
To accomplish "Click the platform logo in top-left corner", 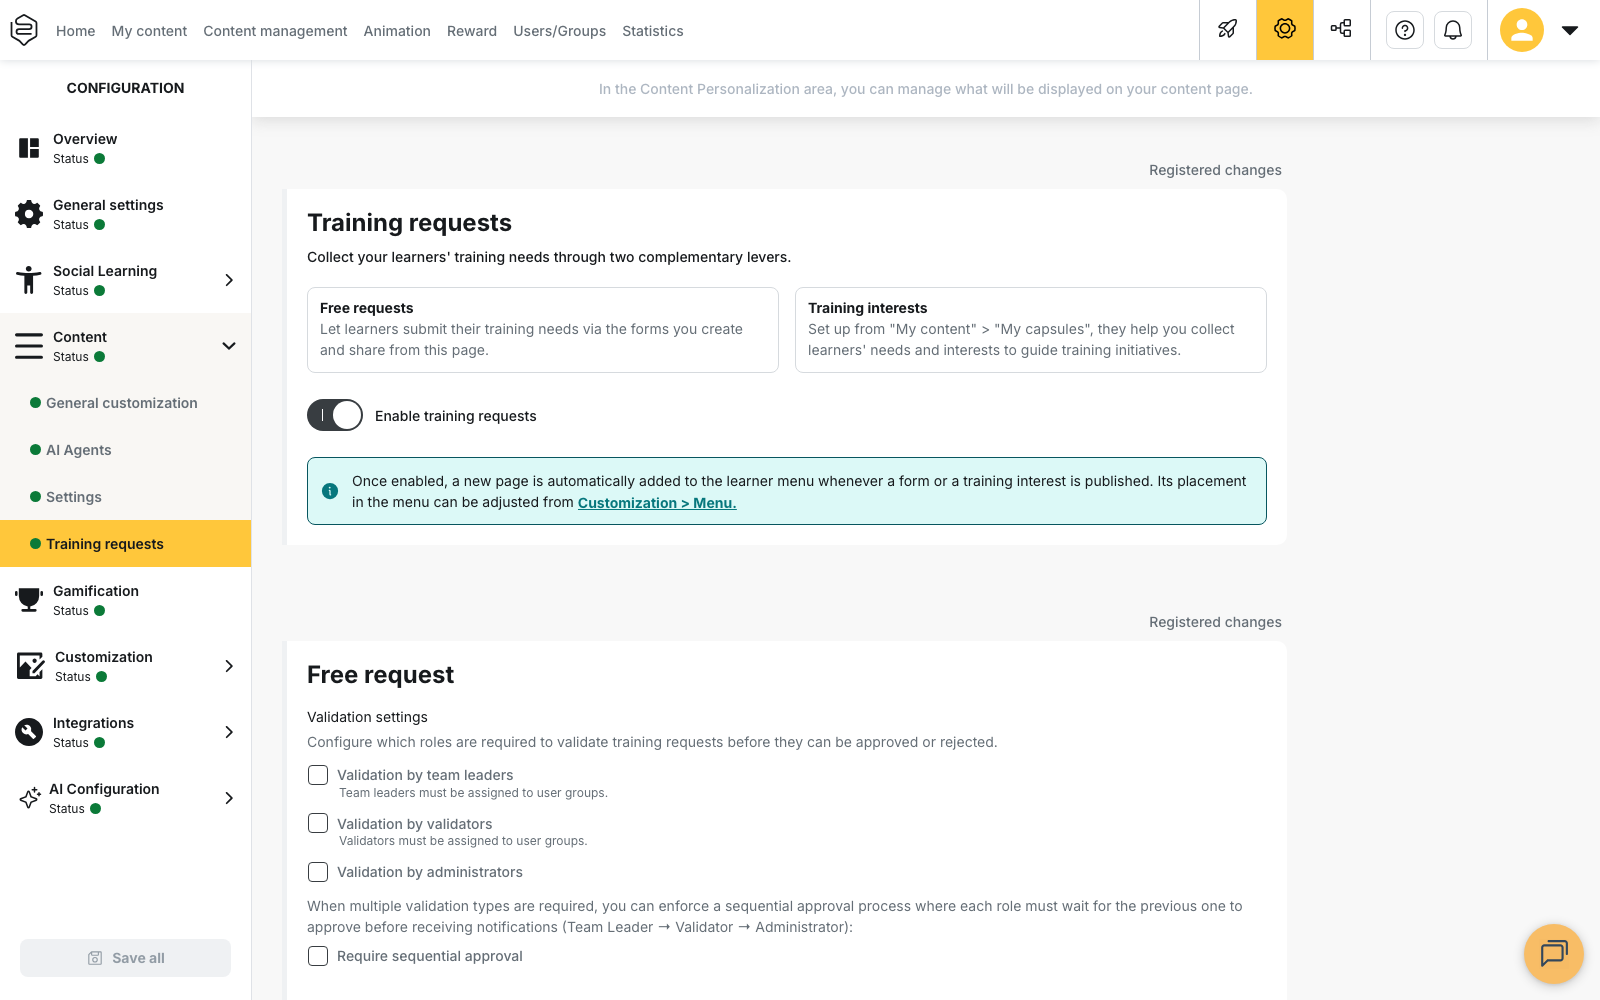I will click(24, 30).
